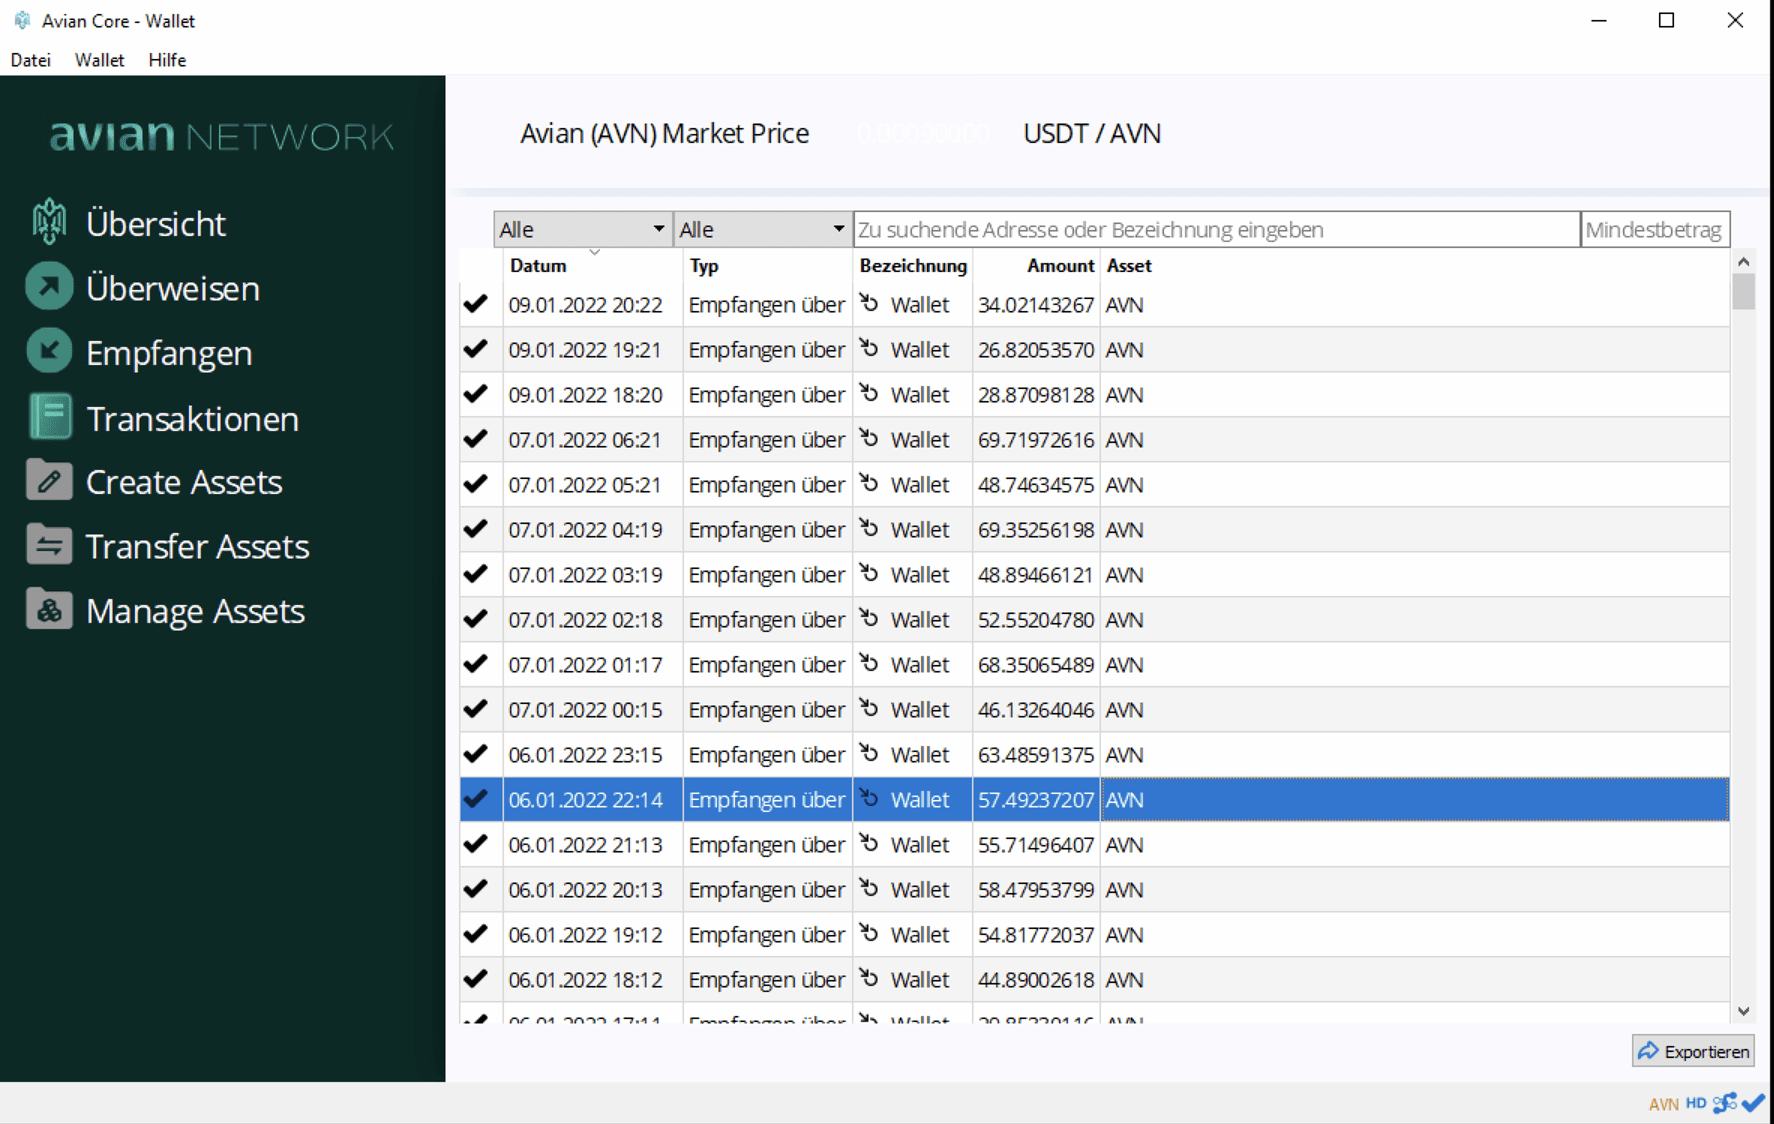Click the AVN unit indicator in status bar
The width and height of the screenshot is (1774, 1124).
point(1664,1105)
